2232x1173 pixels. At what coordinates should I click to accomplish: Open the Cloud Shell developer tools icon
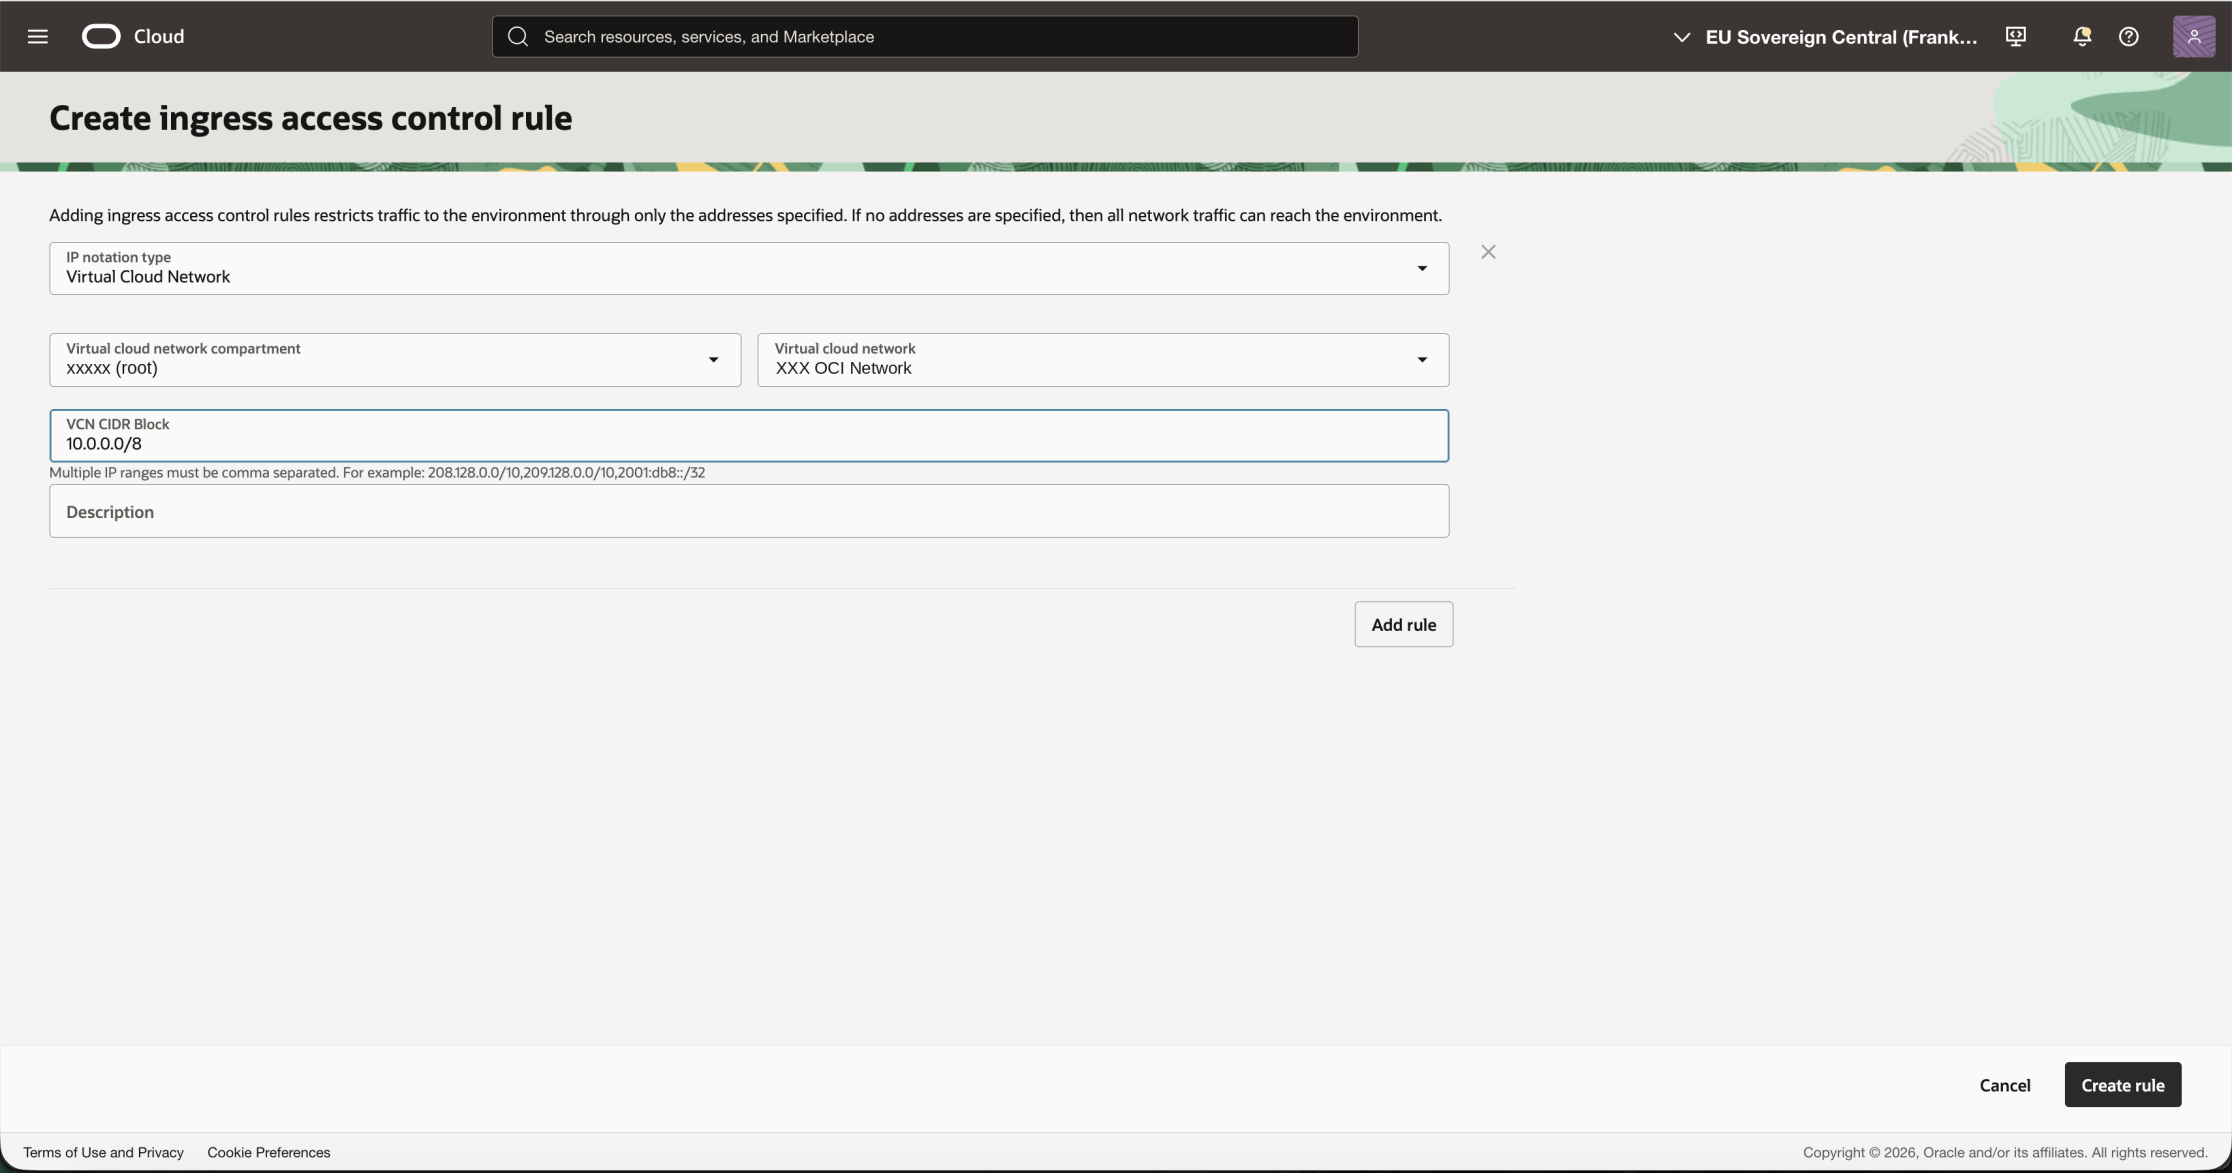2016,36
